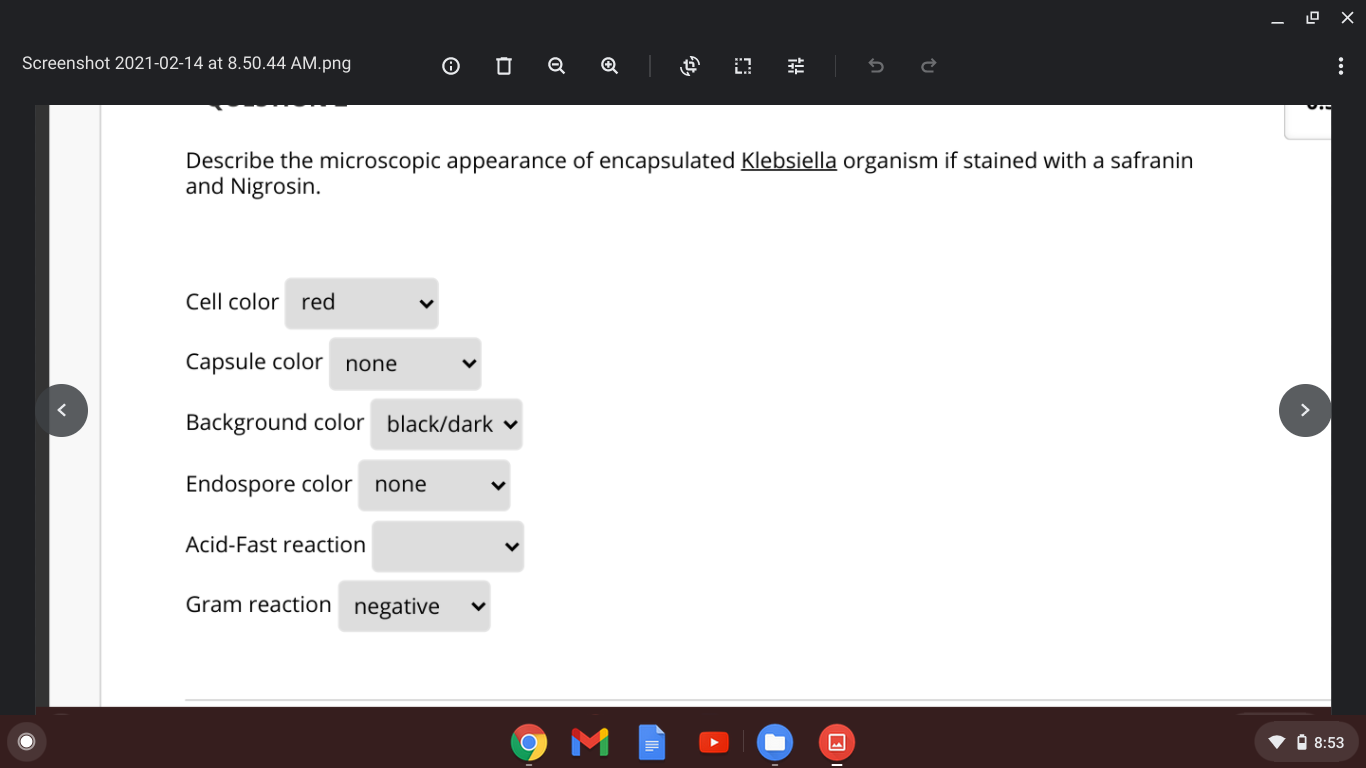
Task: Open the lighting filters adjustments
Action: [x=795, y=65]
